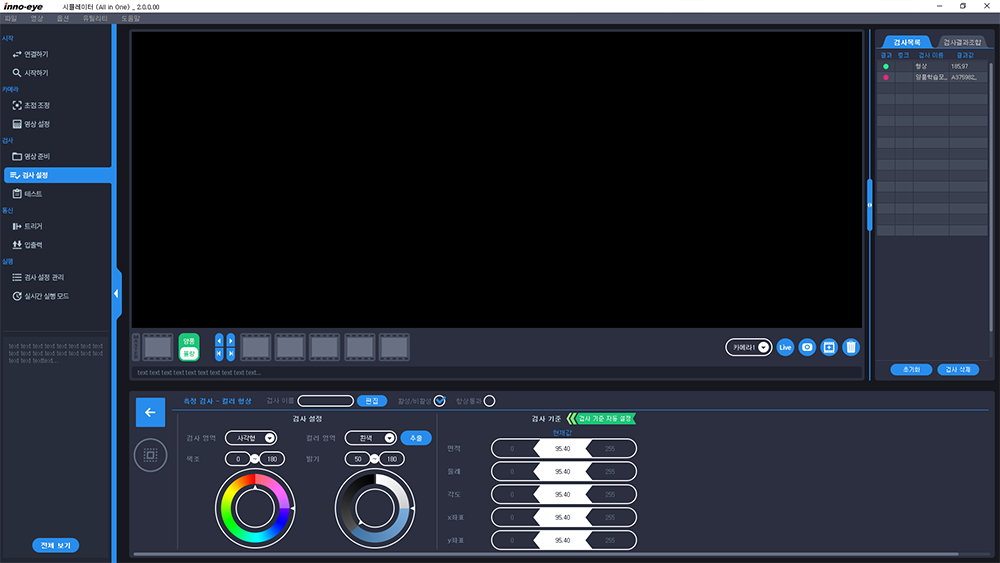Click the bottom panel horizontal scrollbar

click(546, 555)
